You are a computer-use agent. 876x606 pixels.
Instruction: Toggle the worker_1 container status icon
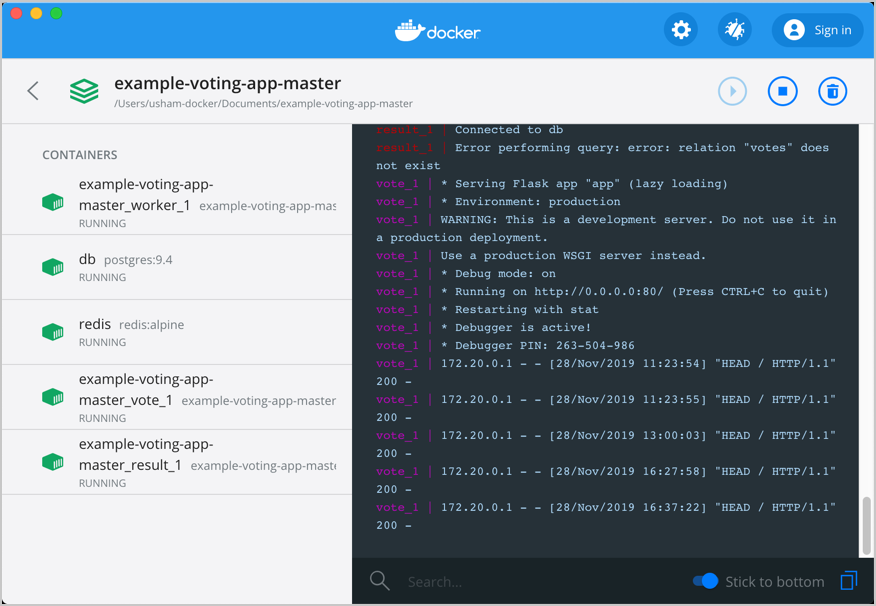(x=52, y=203)
